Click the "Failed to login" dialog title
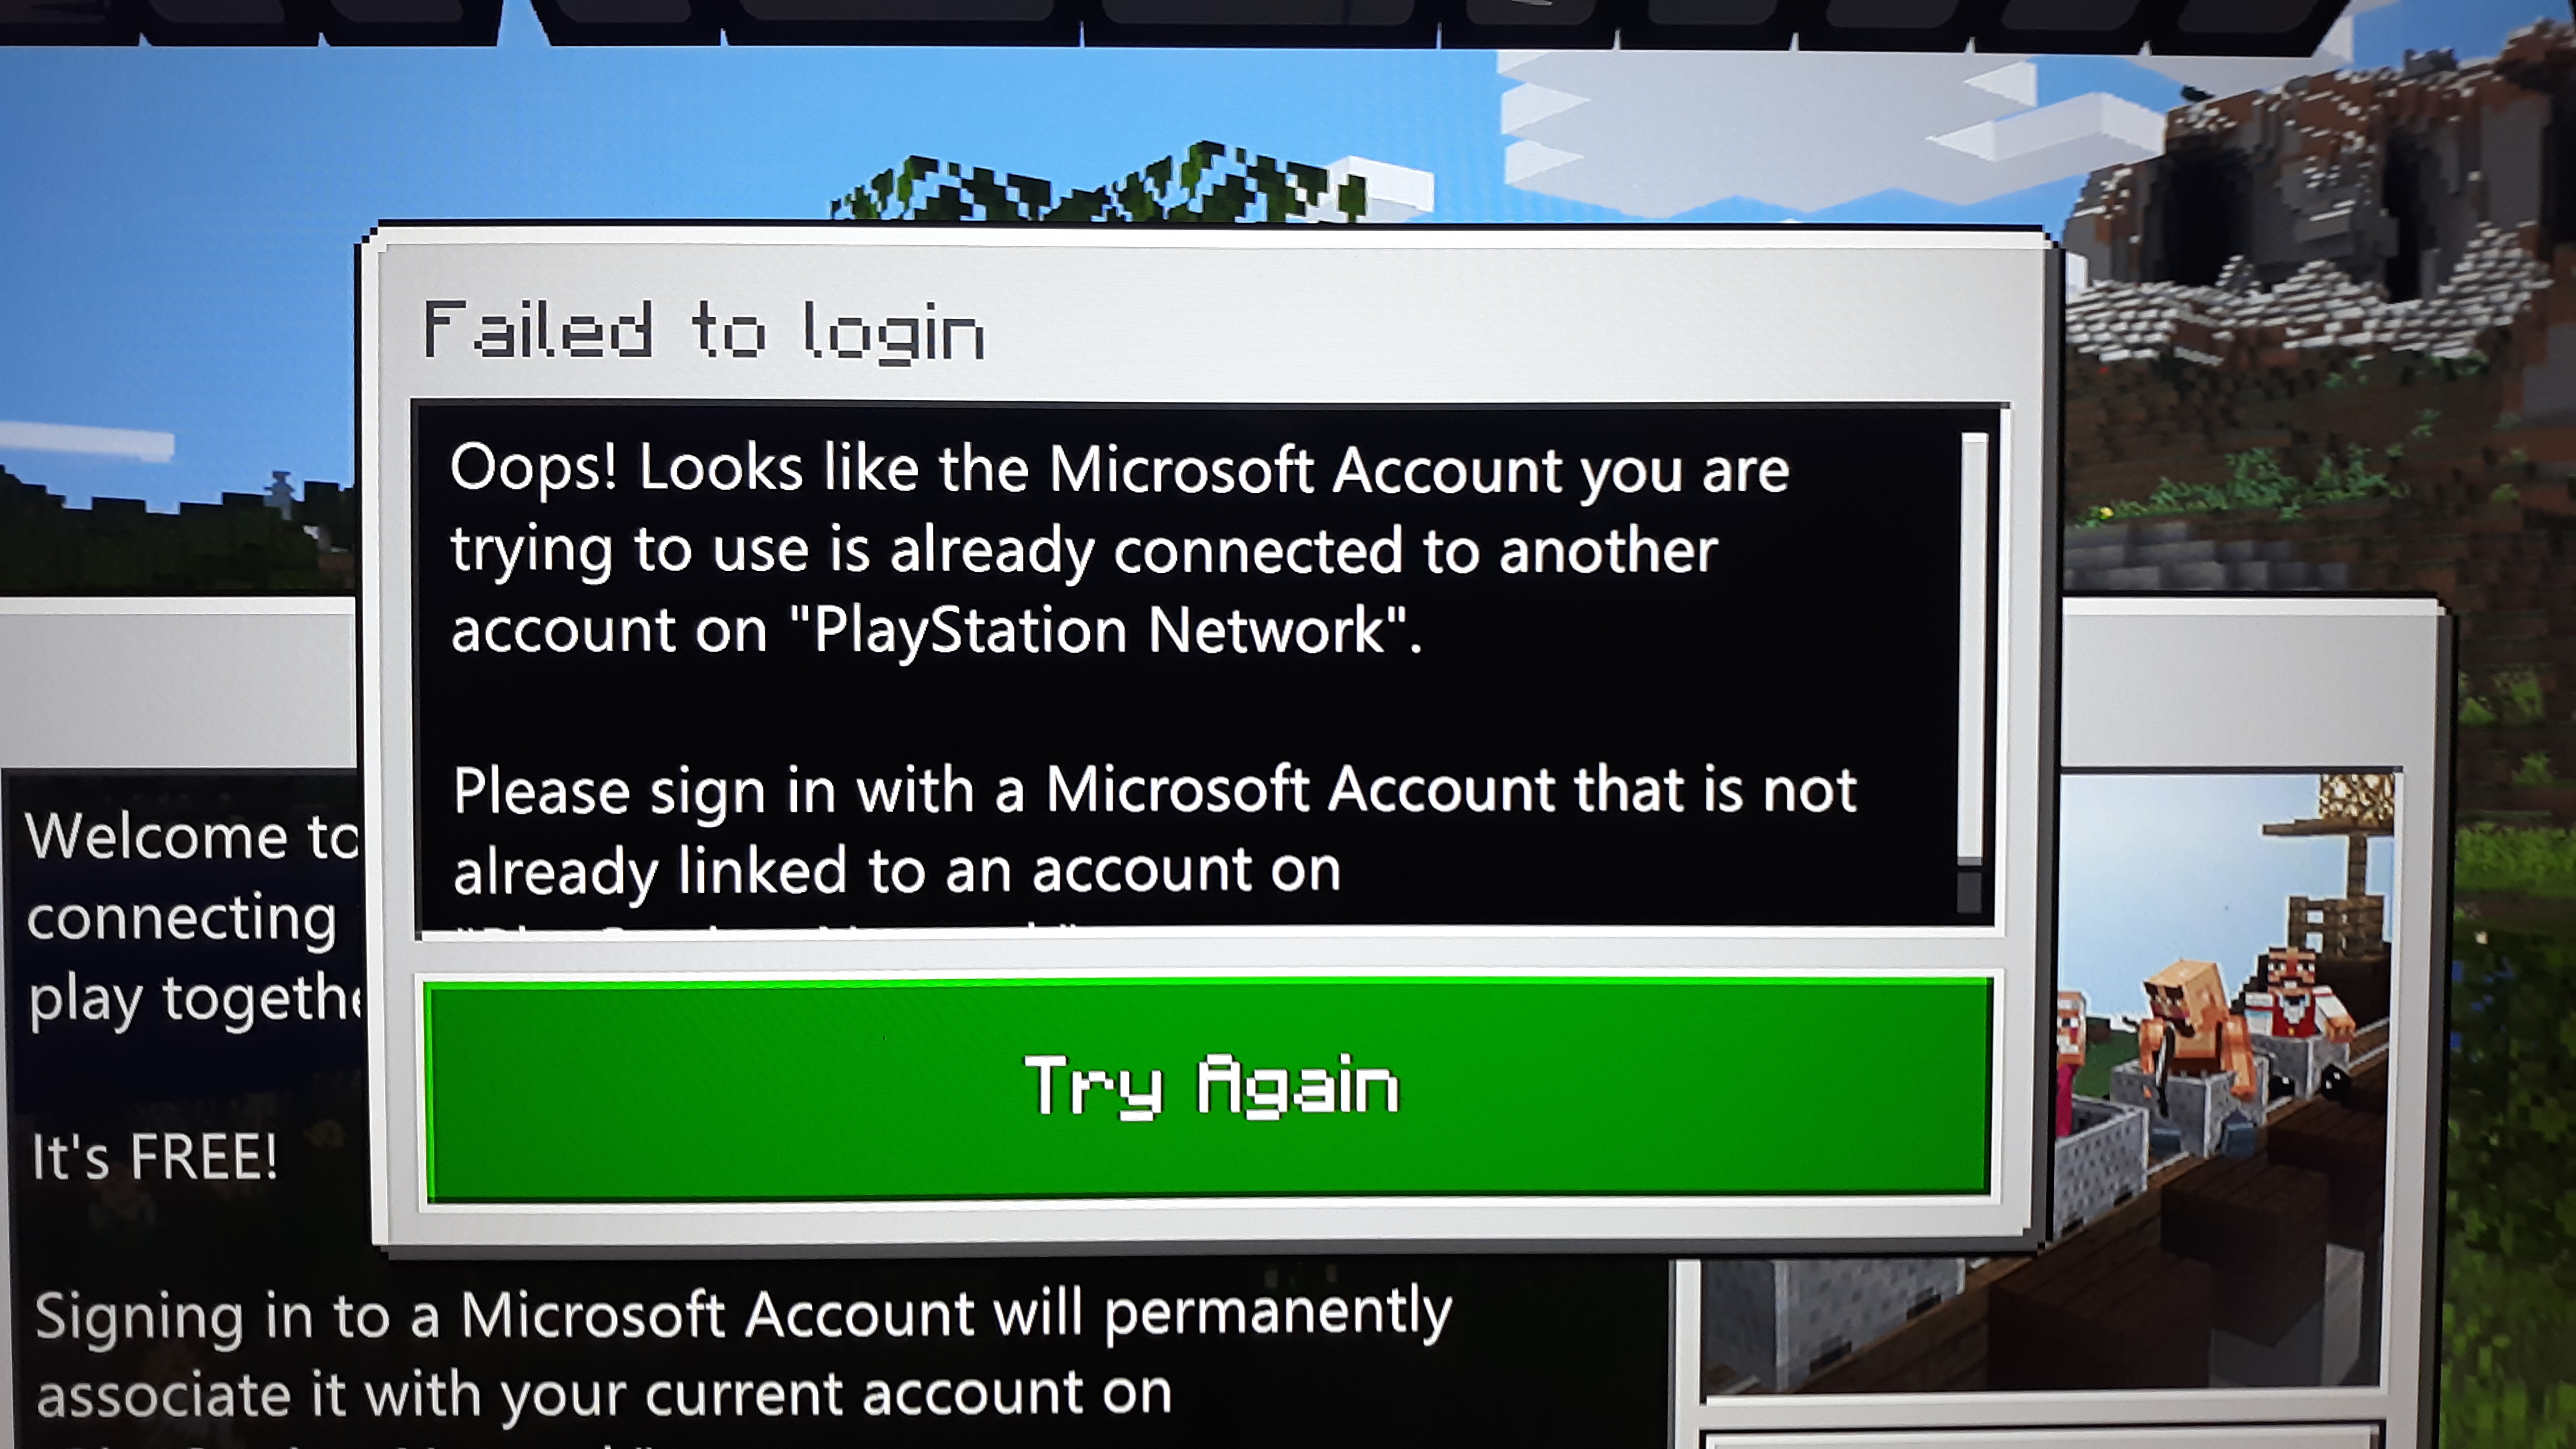2576x1449 pixels. point(704,332)
